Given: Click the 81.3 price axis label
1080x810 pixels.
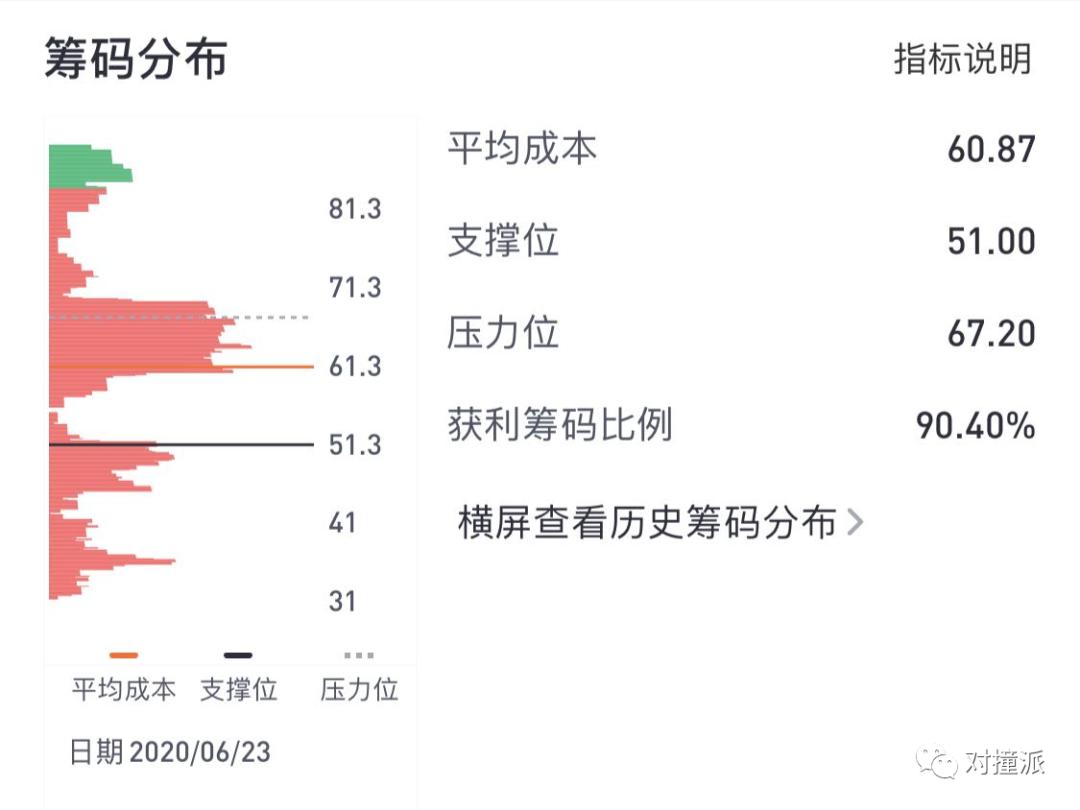Looking at the screenshot, I should [x=355, y=210].
